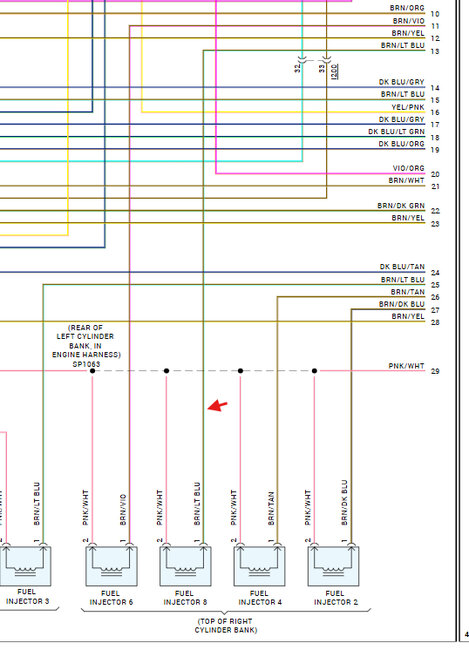Click the BRN/LT BLU label at pin 25
Image resolution: width=469 pixels, height=650 pixels.
point(403,280)
